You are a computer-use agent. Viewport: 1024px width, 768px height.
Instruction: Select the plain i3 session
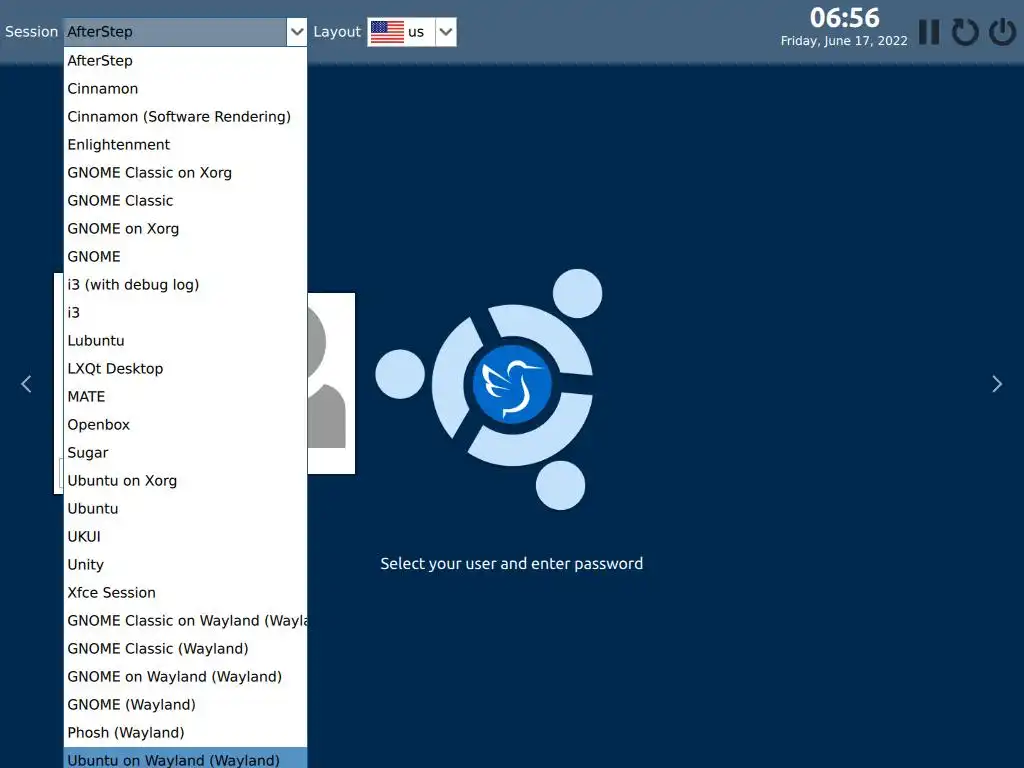pyautogui.click(x=185, y=313)
